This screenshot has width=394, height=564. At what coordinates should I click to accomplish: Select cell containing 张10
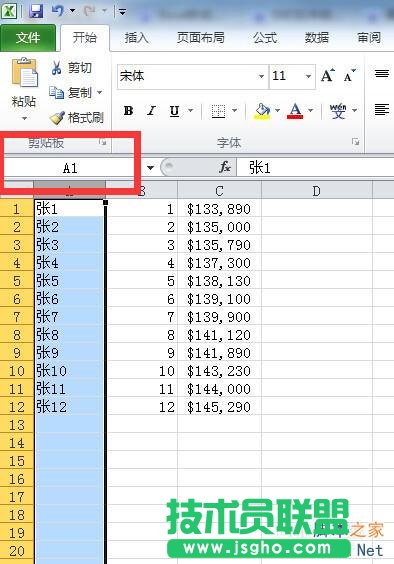click(70, 371)
